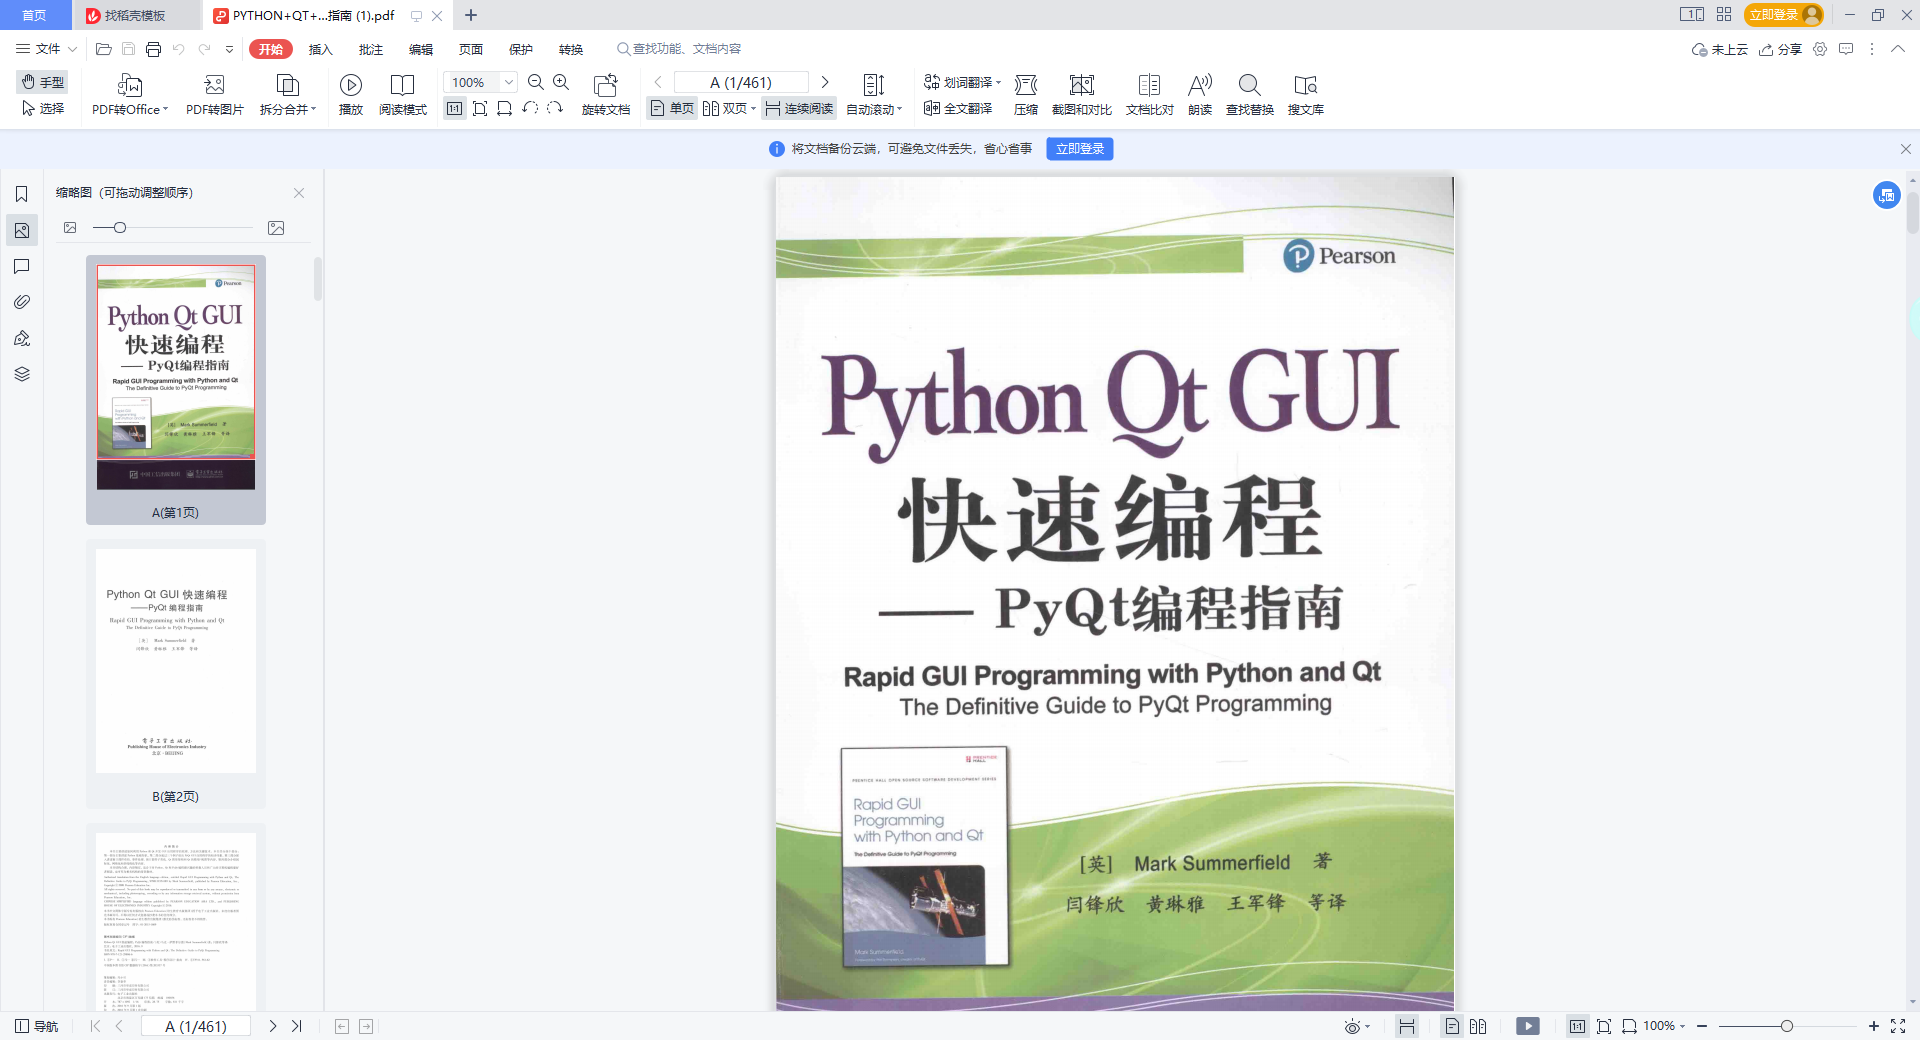
Task: Click the 压缩 compress icon
Action: (1025, 86)
